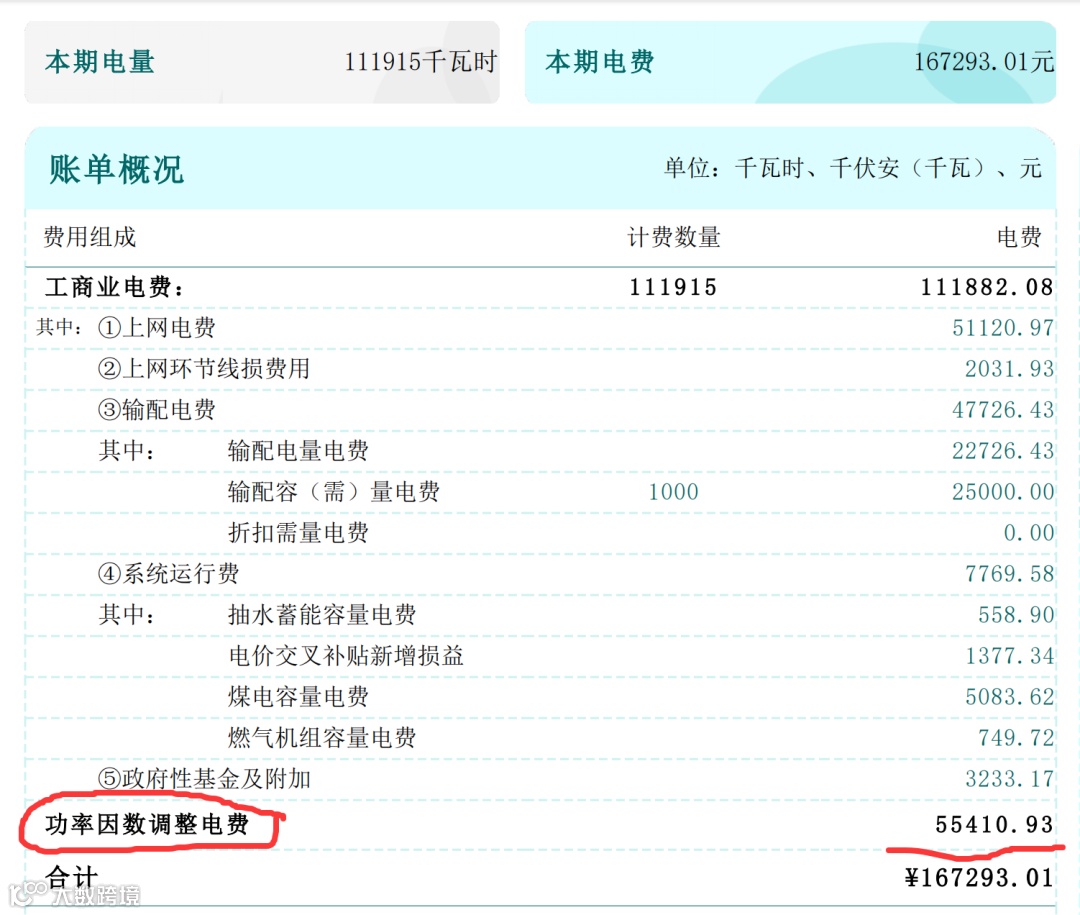Select the 折扣需量电费 row label
This screenshot has width=1080, height=915.
pos(298,533)
